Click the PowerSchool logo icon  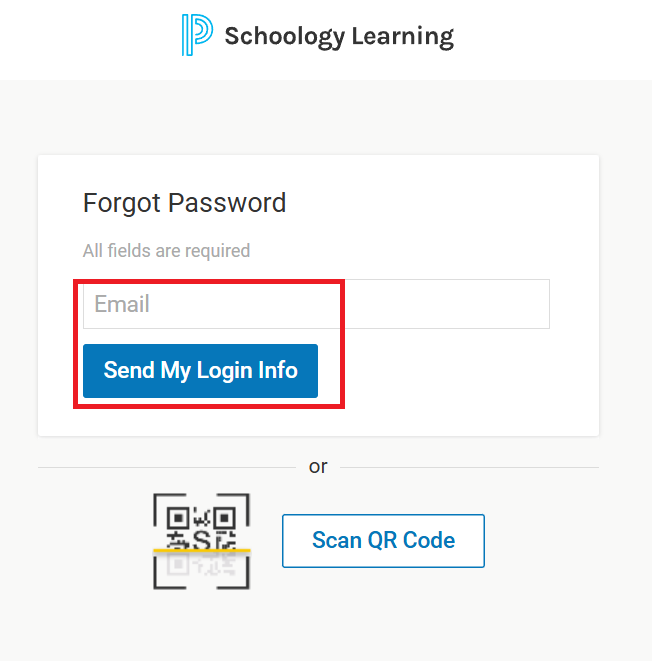tap(196, 36)
